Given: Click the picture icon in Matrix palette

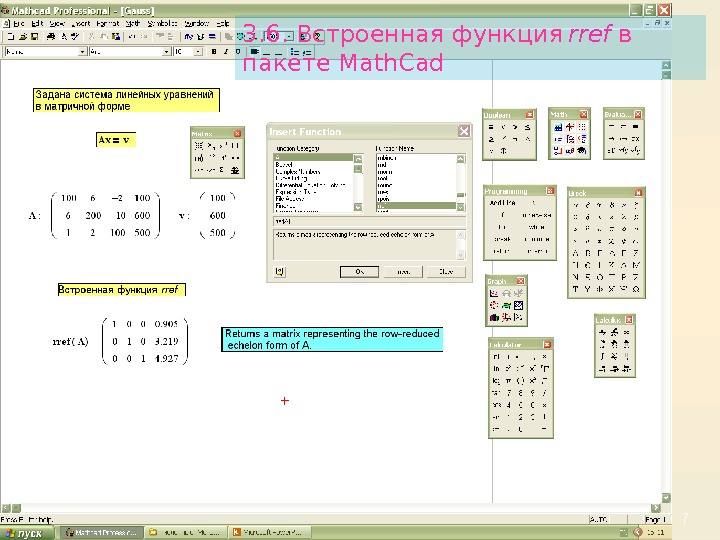Looking at the screenshot, I should (235, 170).
